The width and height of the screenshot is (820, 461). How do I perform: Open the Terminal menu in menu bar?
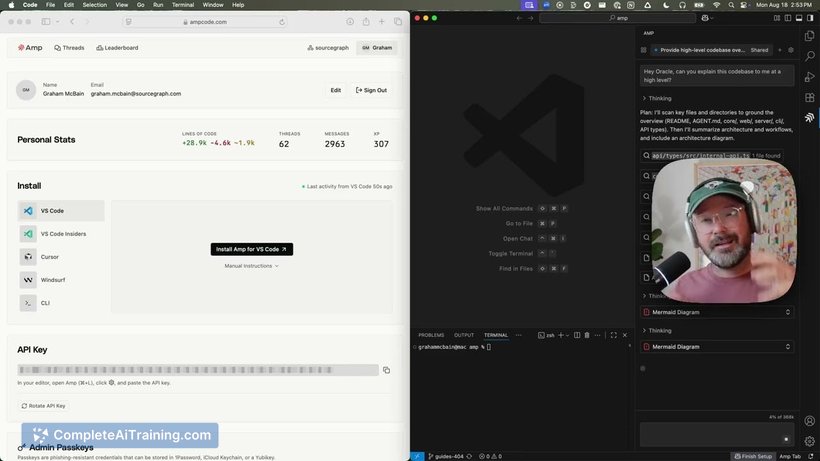pos(183,5)
